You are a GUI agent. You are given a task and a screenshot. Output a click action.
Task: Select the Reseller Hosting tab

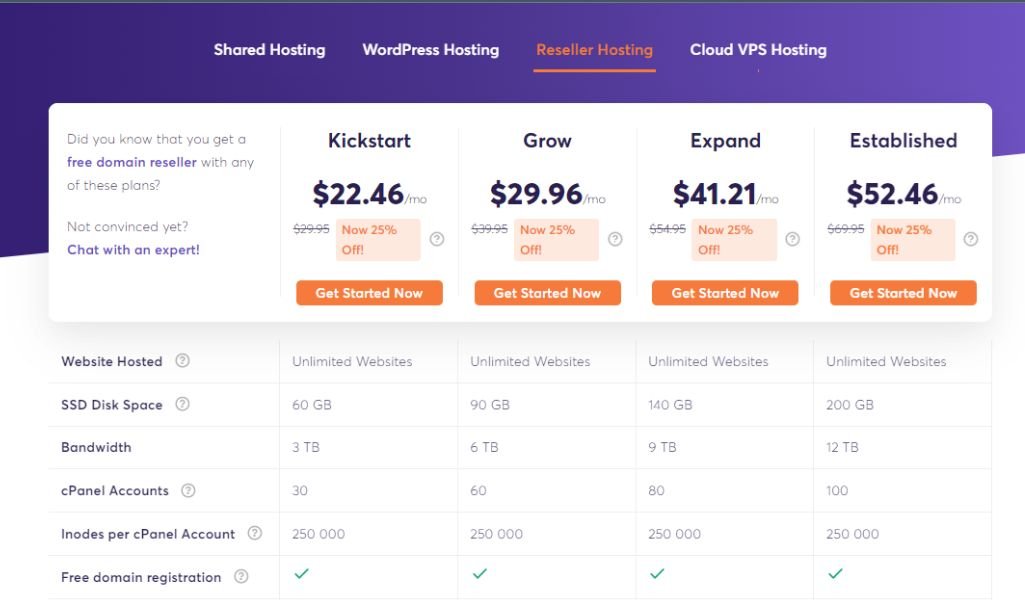point(594,50)
